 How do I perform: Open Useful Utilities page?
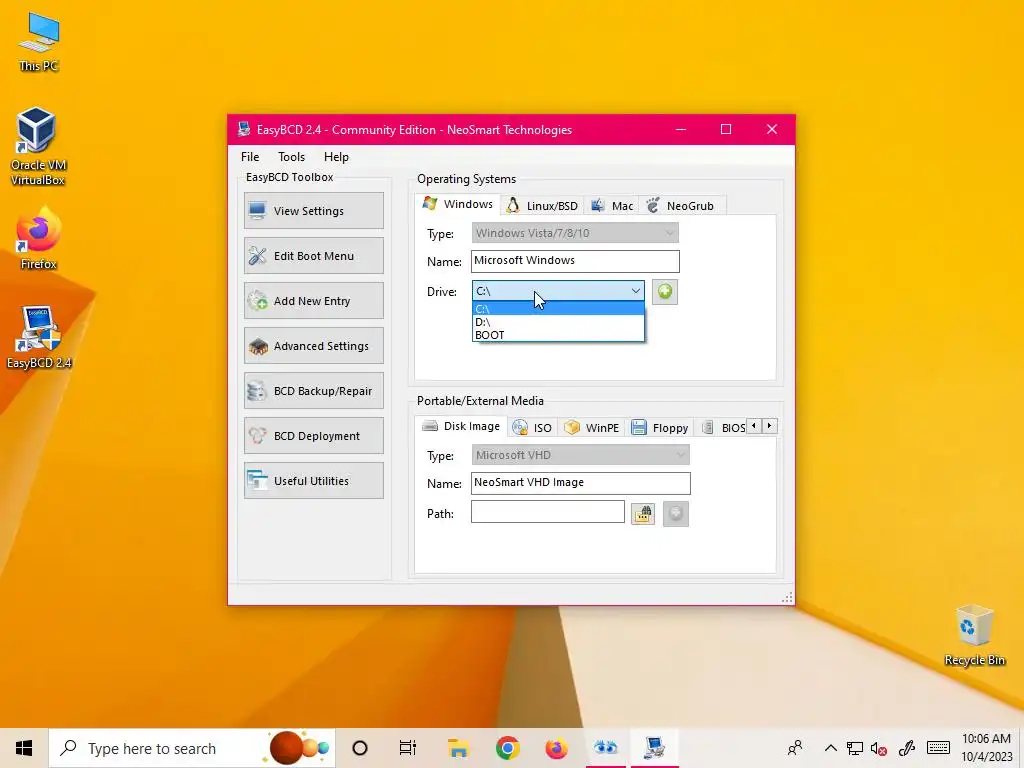coord(313,481)
